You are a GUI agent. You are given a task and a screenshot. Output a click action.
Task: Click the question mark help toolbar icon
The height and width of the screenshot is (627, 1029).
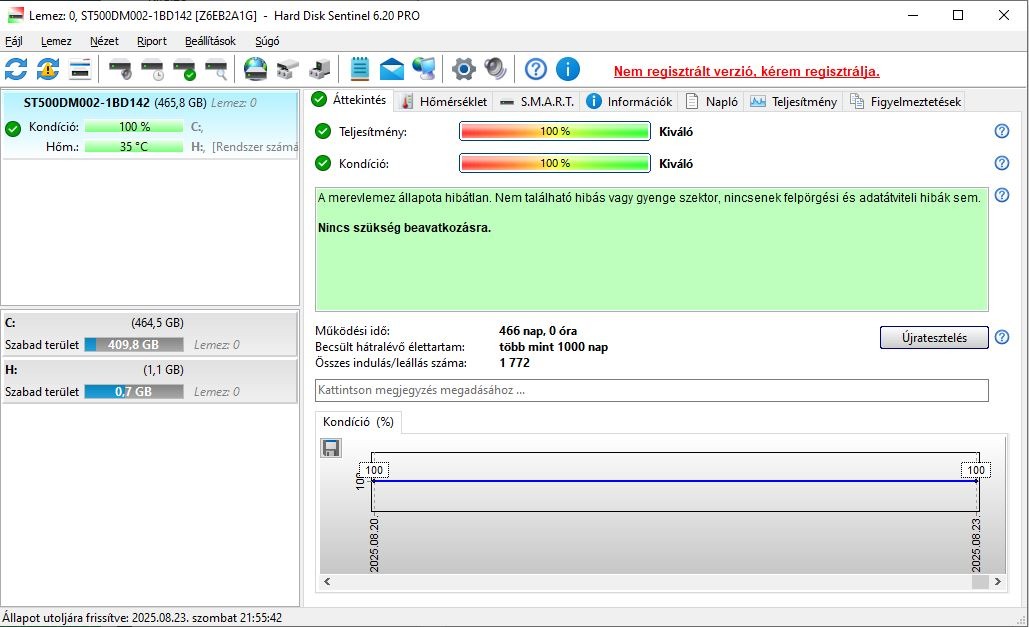click(536, 69)
